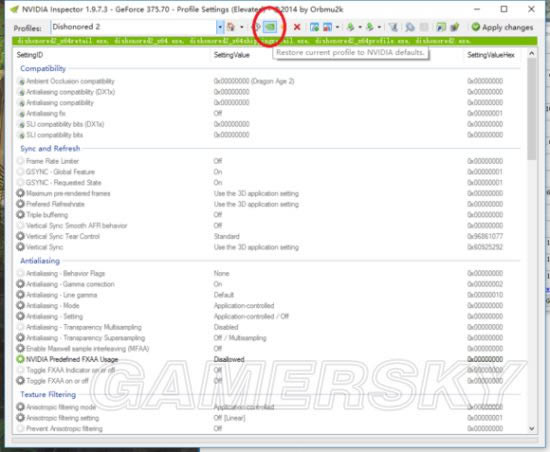Image resolution: width=550 pixels, height=452 pixels.
Task: Collapse the Compatibility section header
Action: (43, 68)
